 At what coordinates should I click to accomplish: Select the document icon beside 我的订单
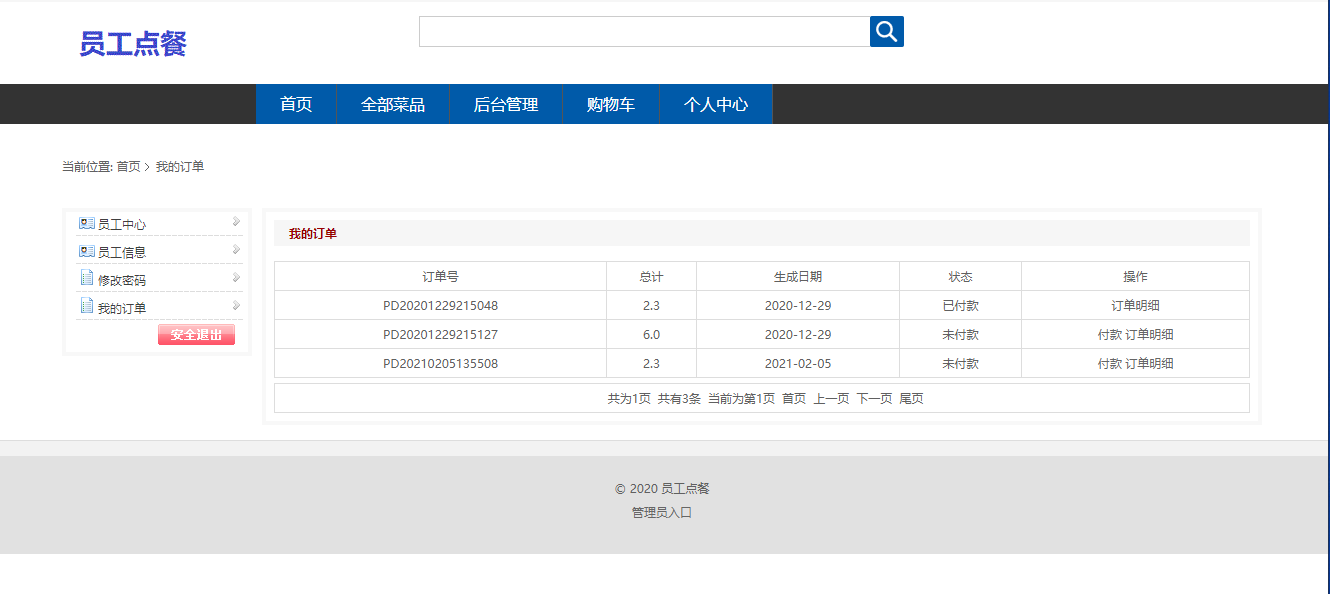pos(85,306)
